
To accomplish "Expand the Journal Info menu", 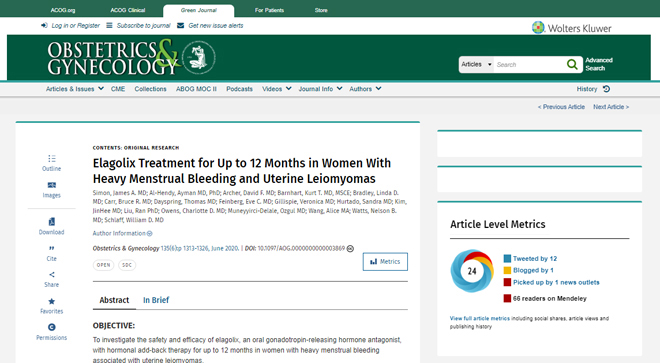I will [x=320, y=89].
